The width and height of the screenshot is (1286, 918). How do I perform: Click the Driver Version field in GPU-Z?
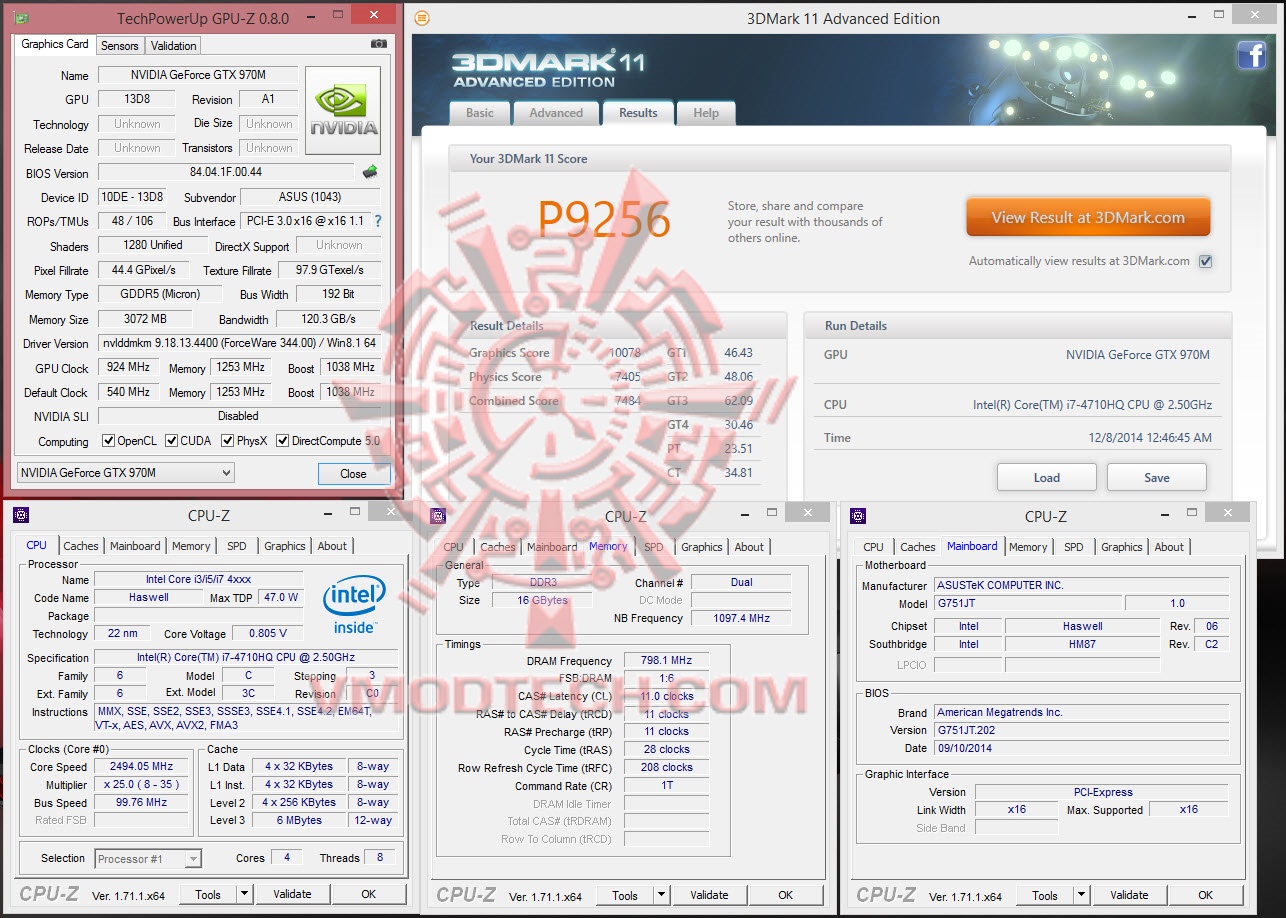(239, 343)
